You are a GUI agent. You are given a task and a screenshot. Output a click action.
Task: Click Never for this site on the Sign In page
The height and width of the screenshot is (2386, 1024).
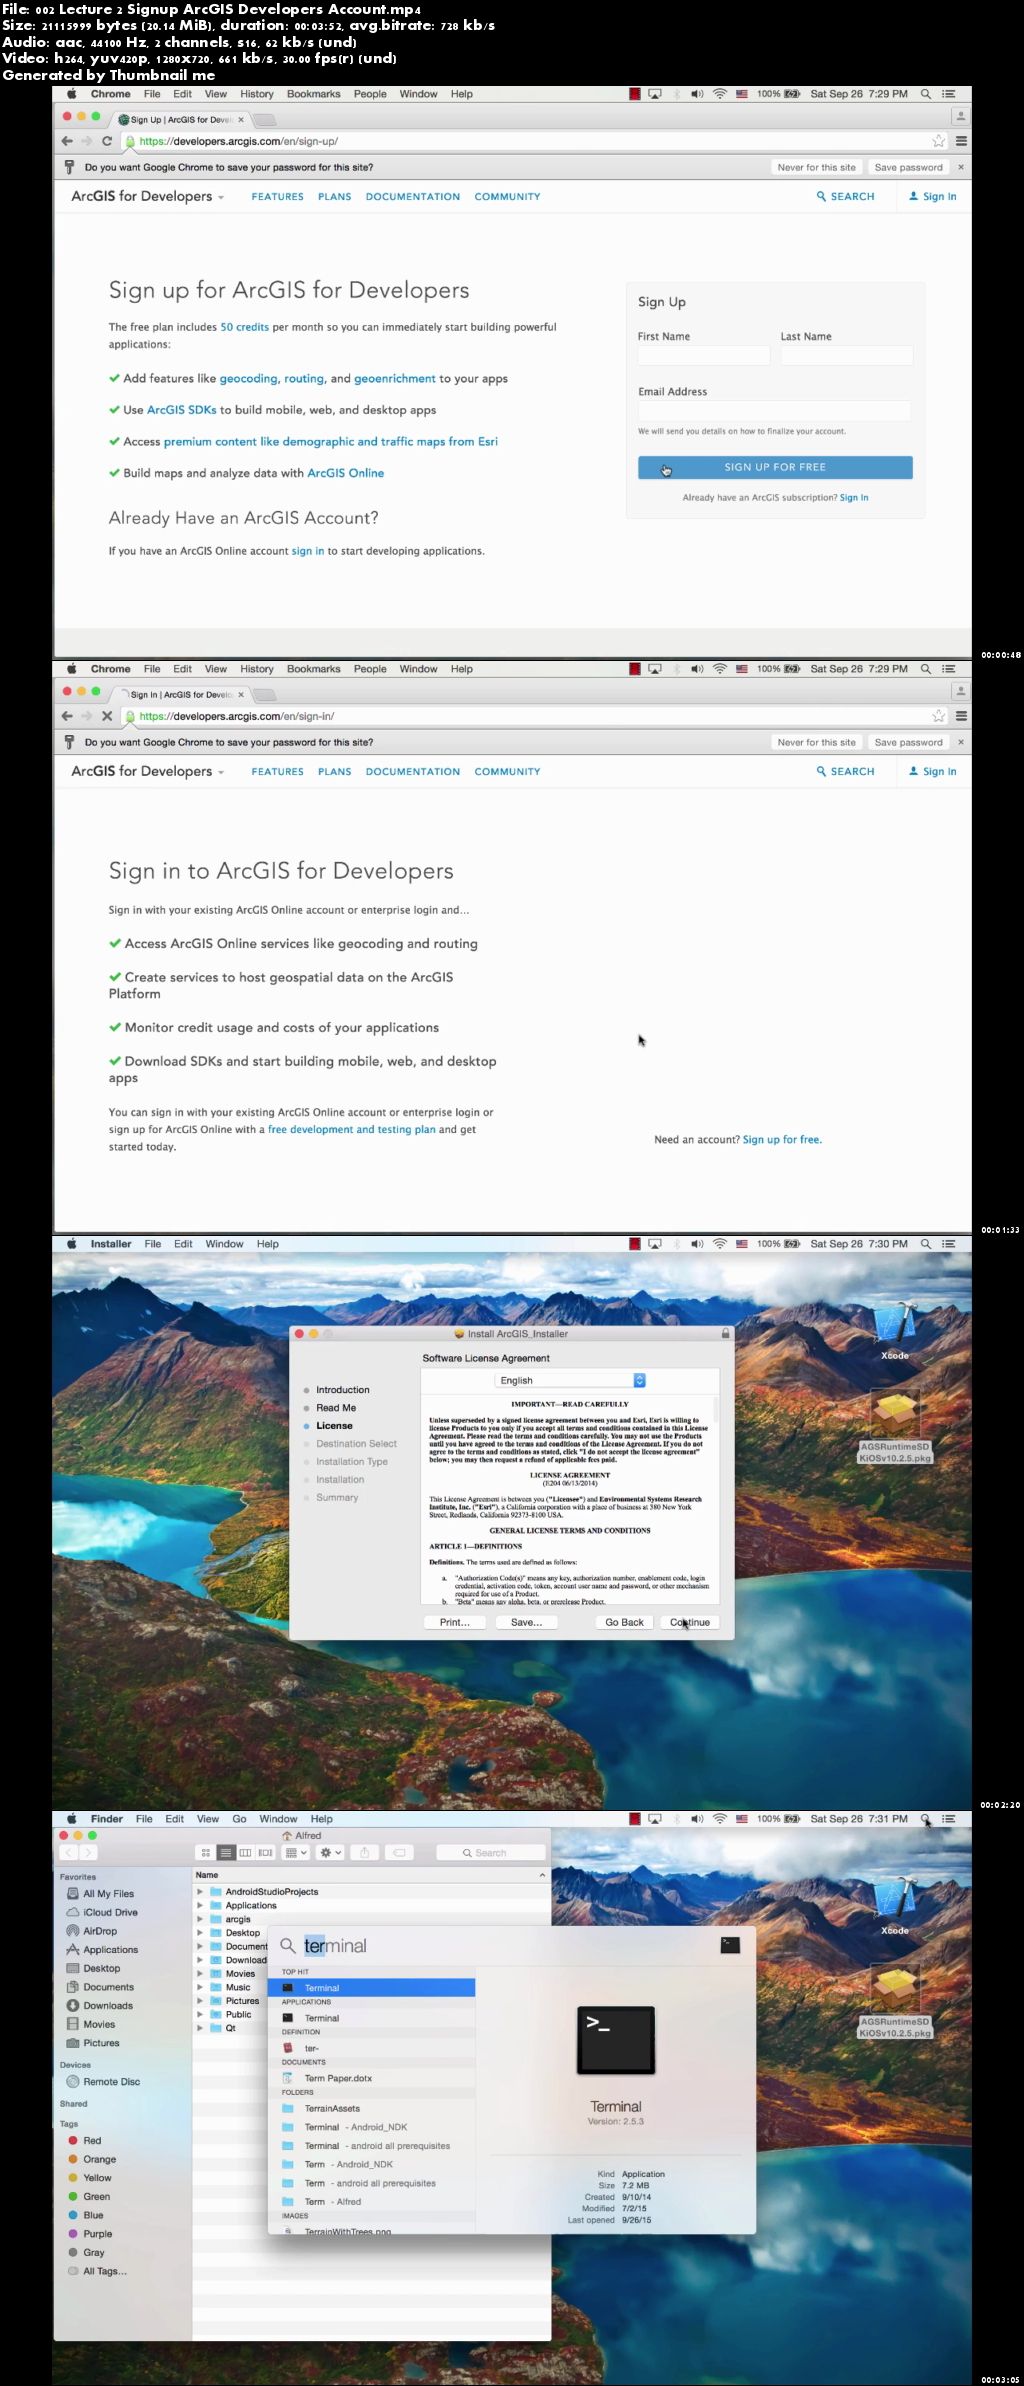[x=816, y=742]
